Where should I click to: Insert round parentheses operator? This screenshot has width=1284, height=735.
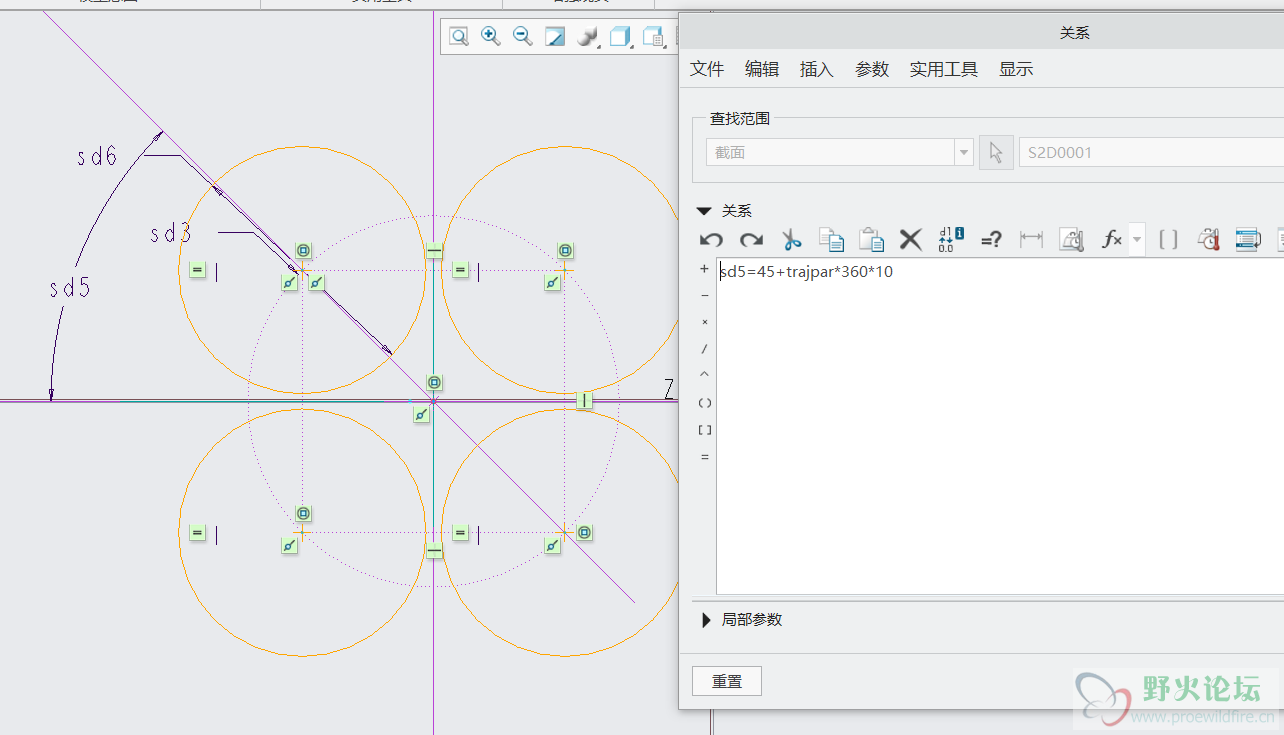pos(704,402)
